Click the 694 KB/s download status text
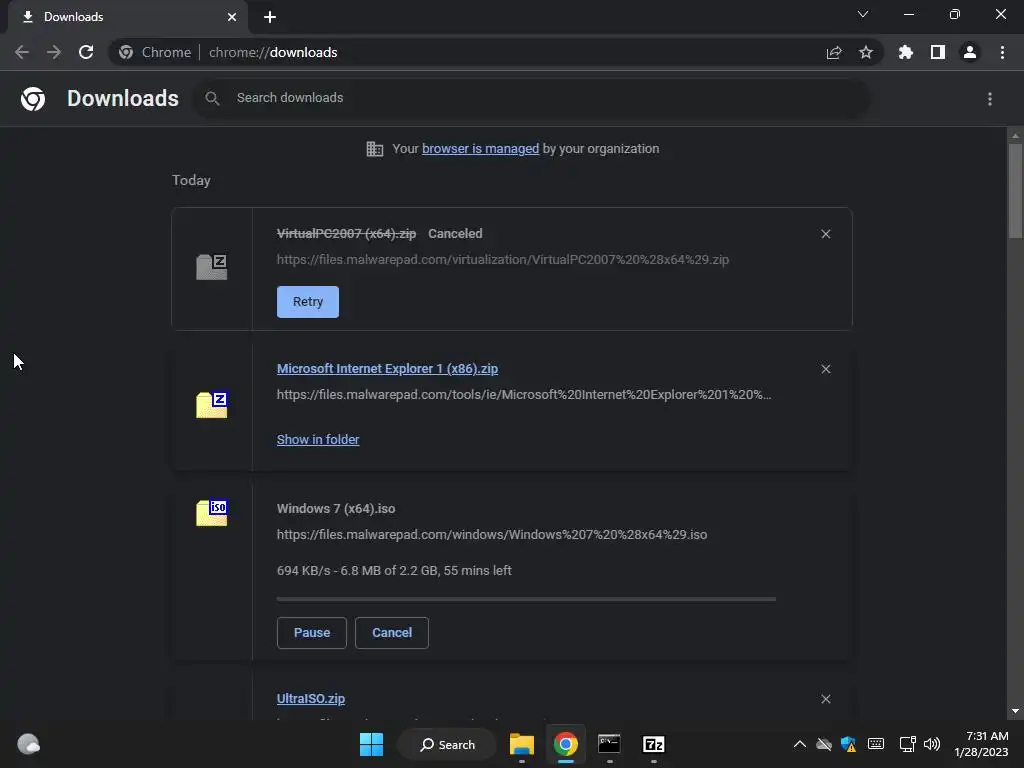Viewport: 1024px width, 768px height. pyautogui.click(x=394, y=571)
